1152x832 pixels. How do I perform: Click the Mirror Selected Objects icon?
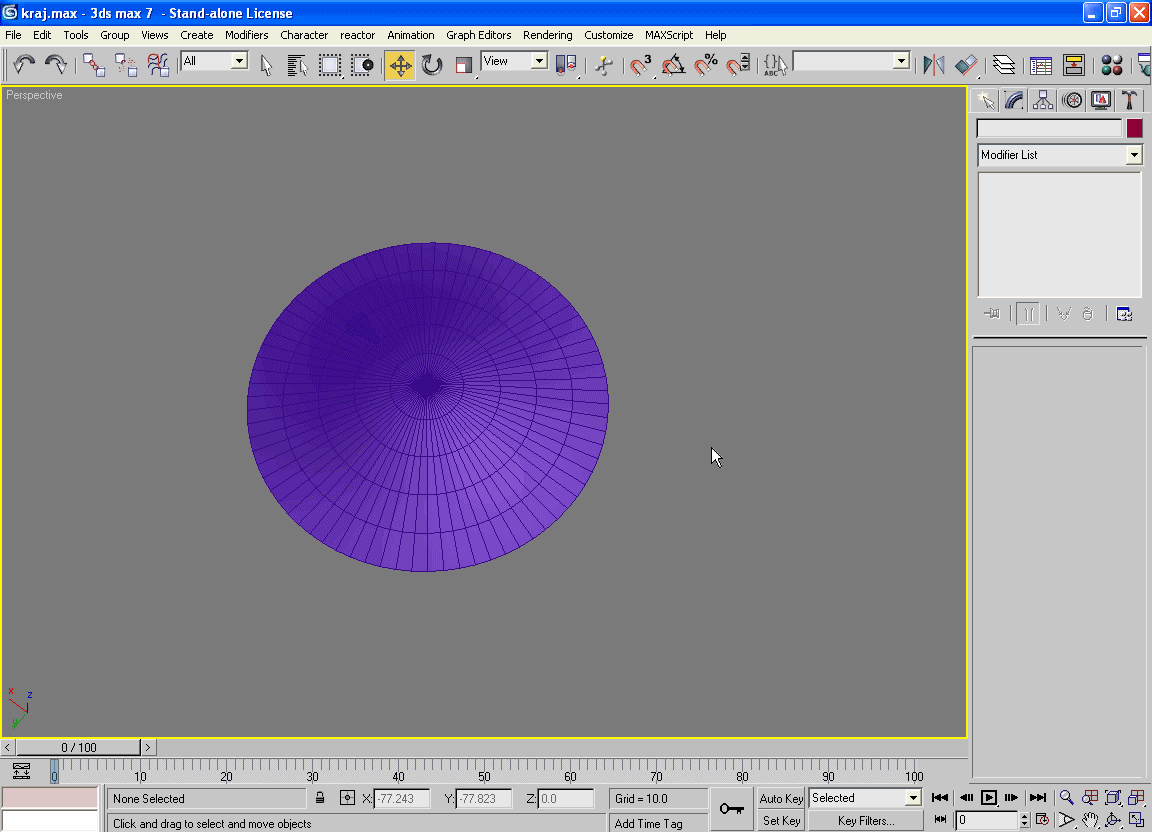point(933,66)
